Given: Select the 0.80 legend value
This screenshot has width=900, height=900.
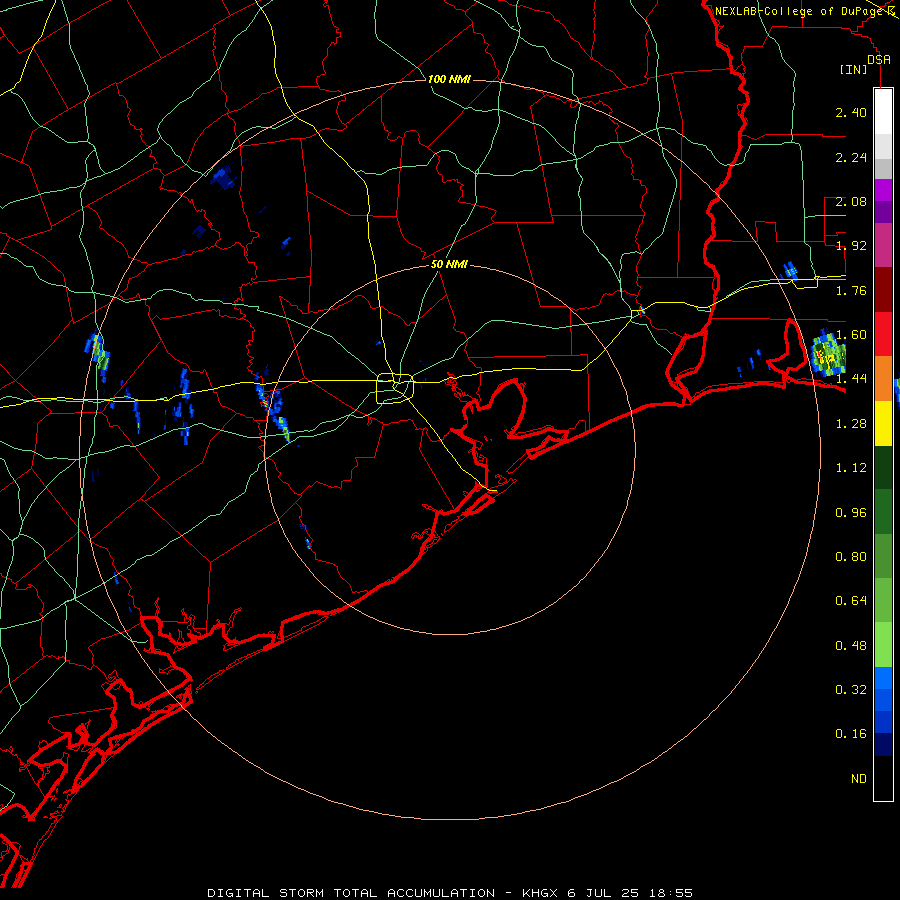Looking at the screenshot, I should 851,557.
